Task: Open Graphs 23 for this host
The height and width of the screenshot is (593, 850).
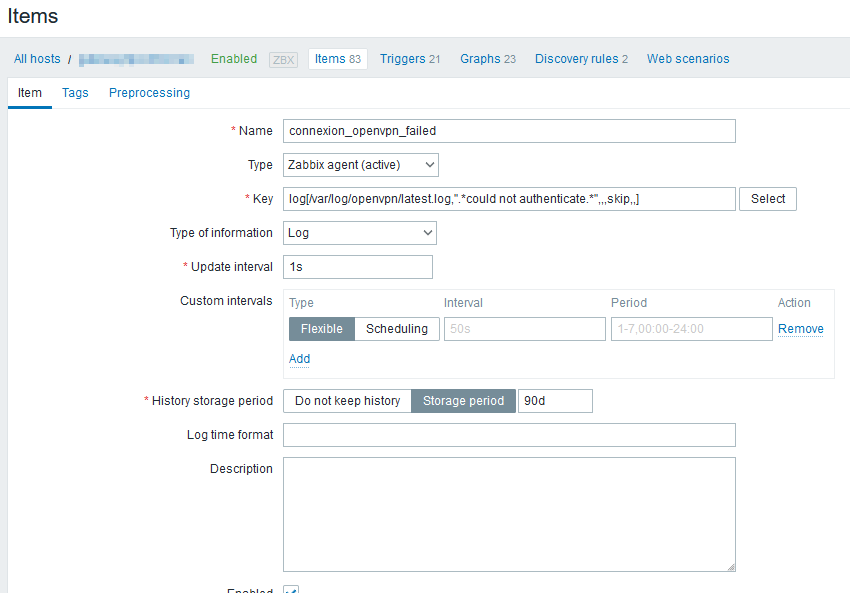Action: point(488,59)
